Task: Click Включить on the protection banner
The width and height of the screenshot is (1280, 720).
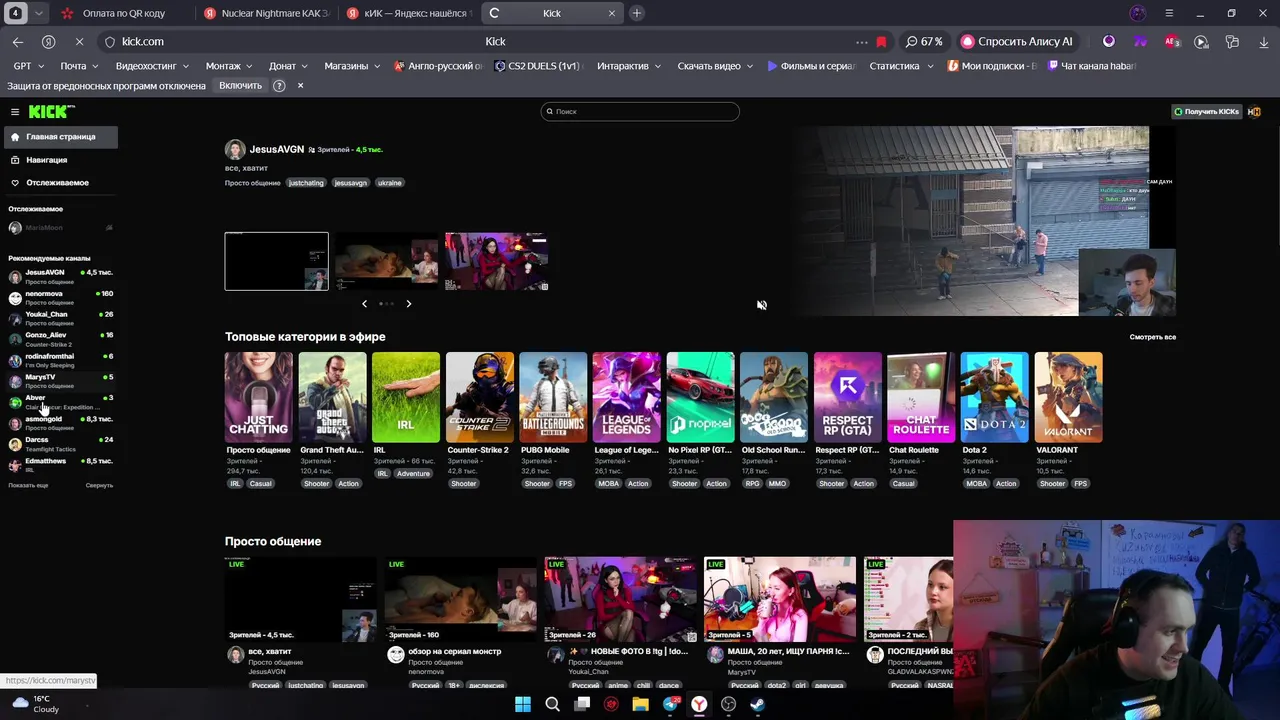Action: [x=240, y=86]
